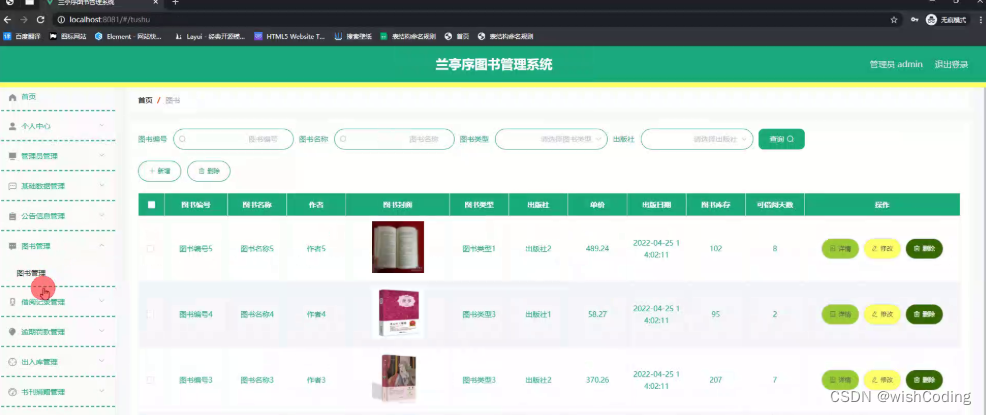Expand the 逾期罚款管理 menu chevron
The height and width of the screenshot is (415, 986).
click(102, 331)
